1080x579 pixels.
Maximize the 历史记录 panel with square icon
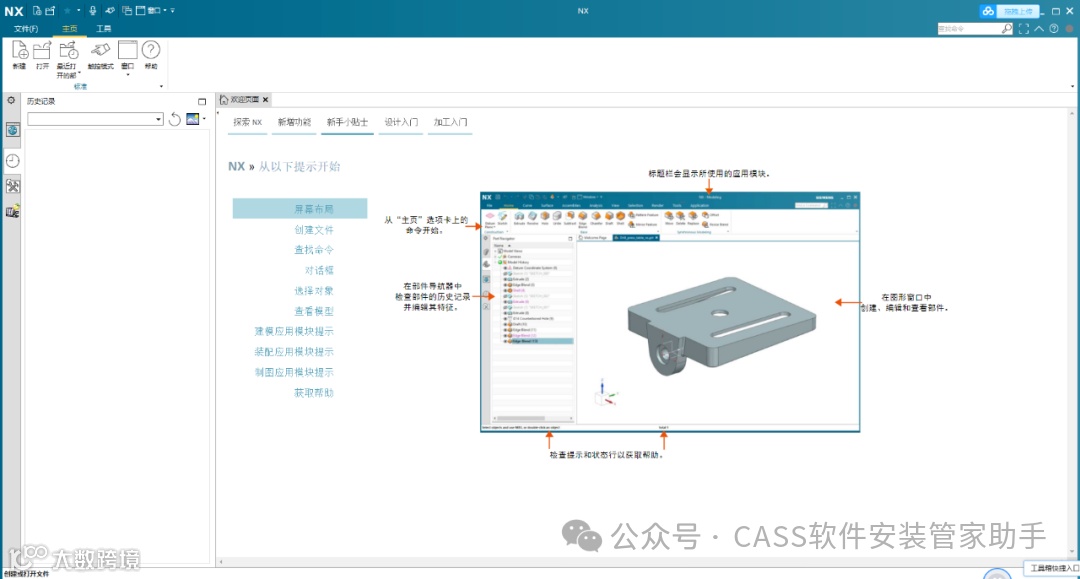click(202, 101)
